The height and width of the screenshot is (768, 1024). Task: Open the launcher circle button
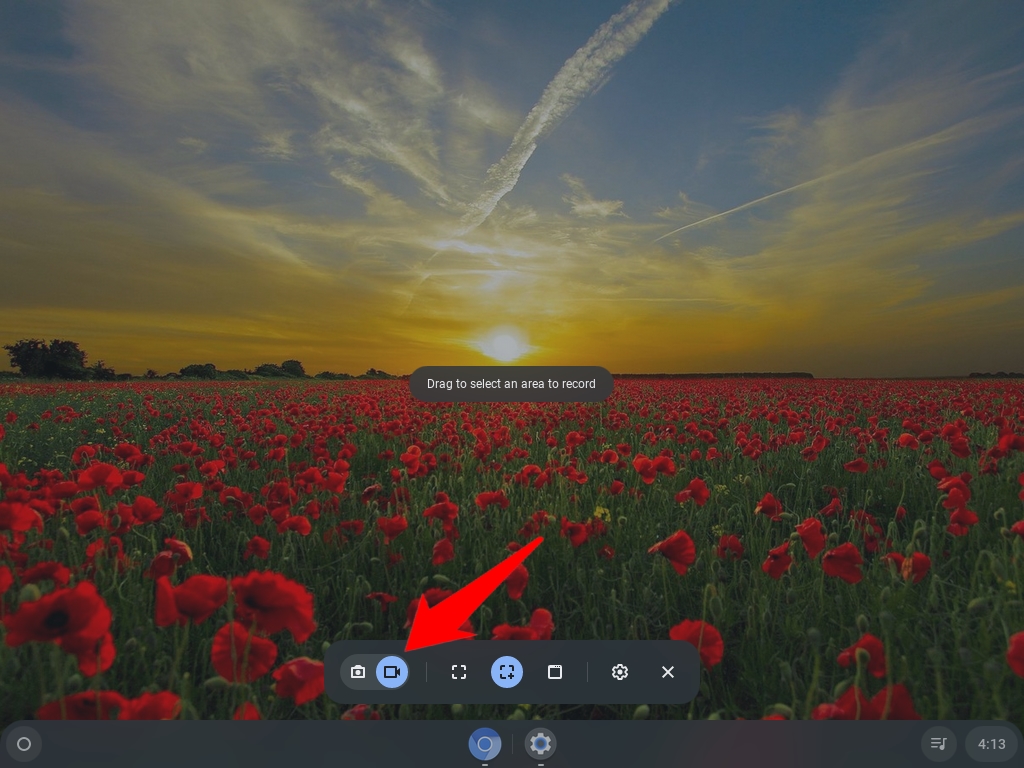point(24,744)
